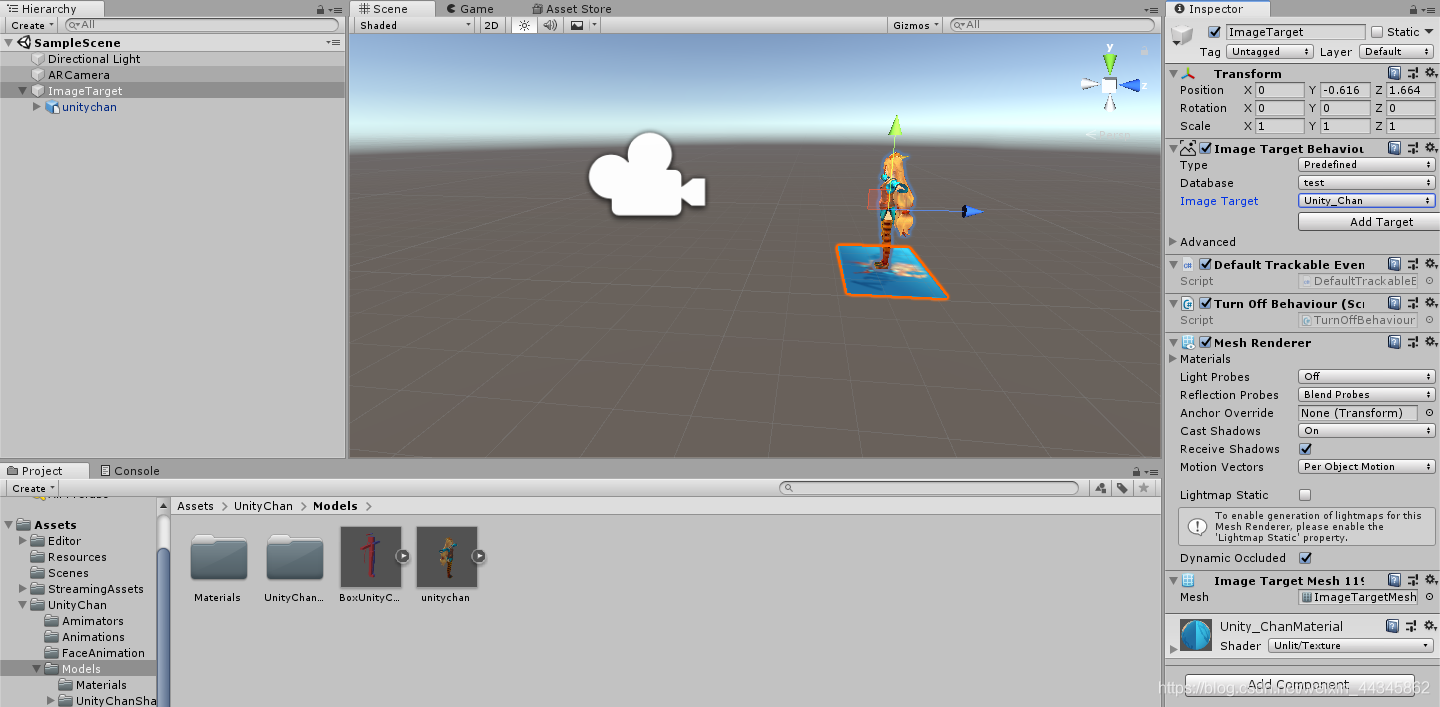The image size is (1440, 707).
Task: Click the Add Target button
Action: tap(1367, 222)
